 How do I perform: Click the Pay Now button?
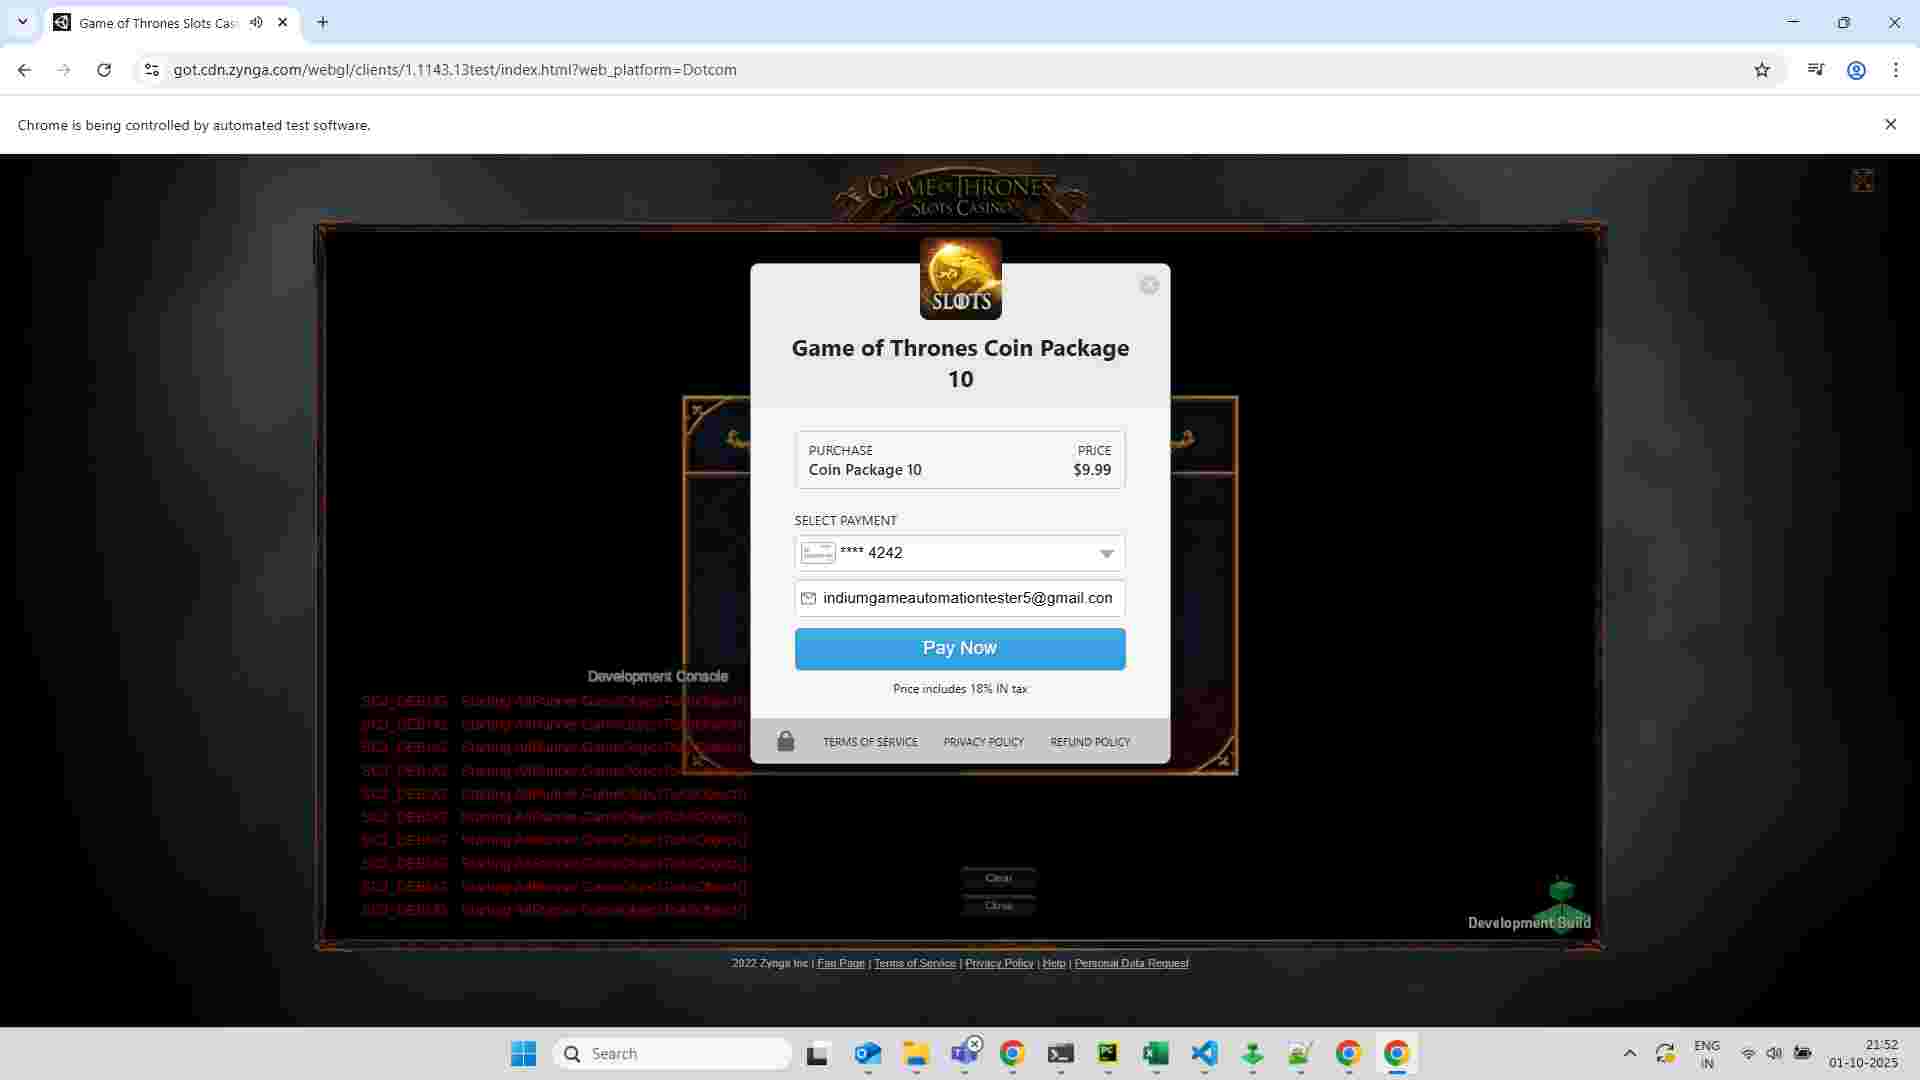(959, 649)
